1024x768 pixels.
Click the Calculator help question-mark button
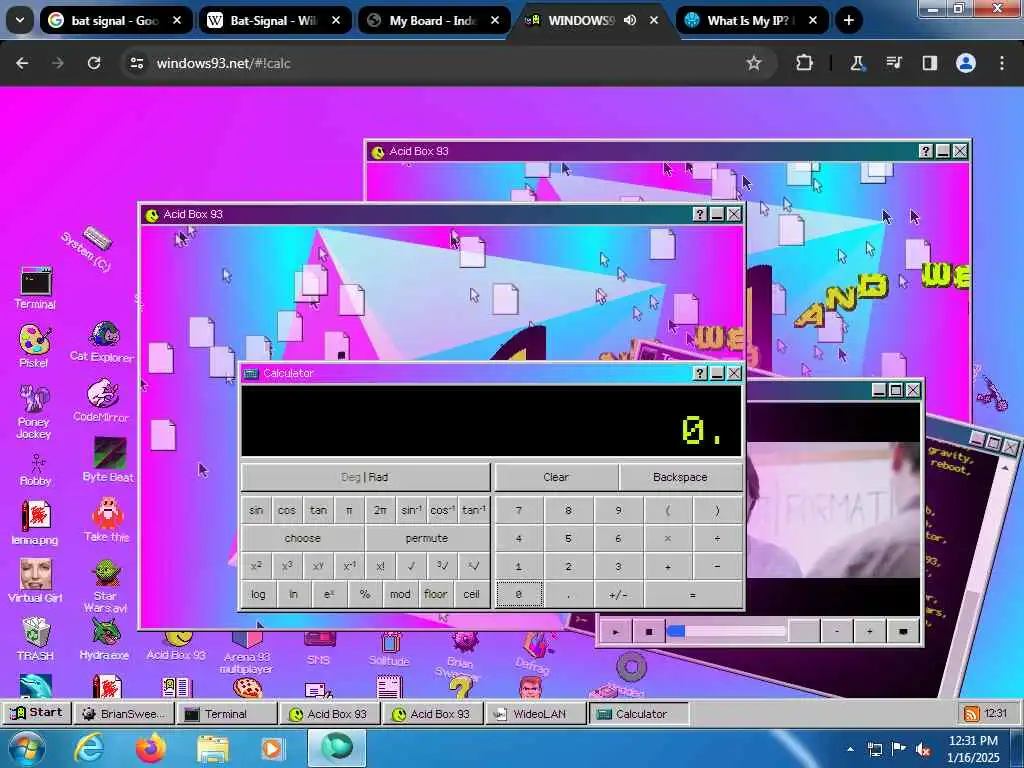[x=699, y=373]
